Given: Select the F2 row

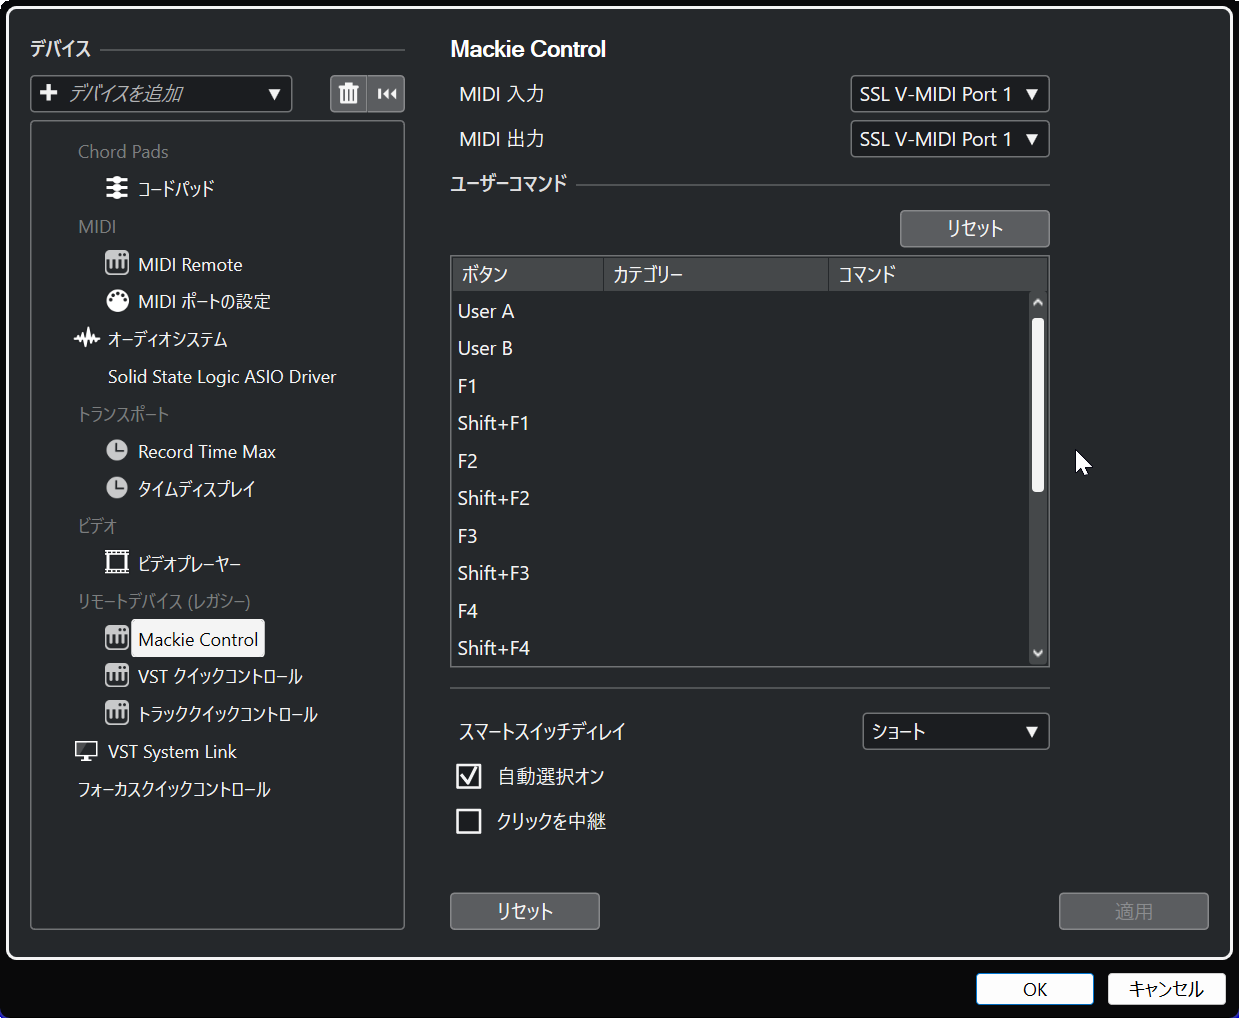Looking at the screenshot, I should click(740, 461).
